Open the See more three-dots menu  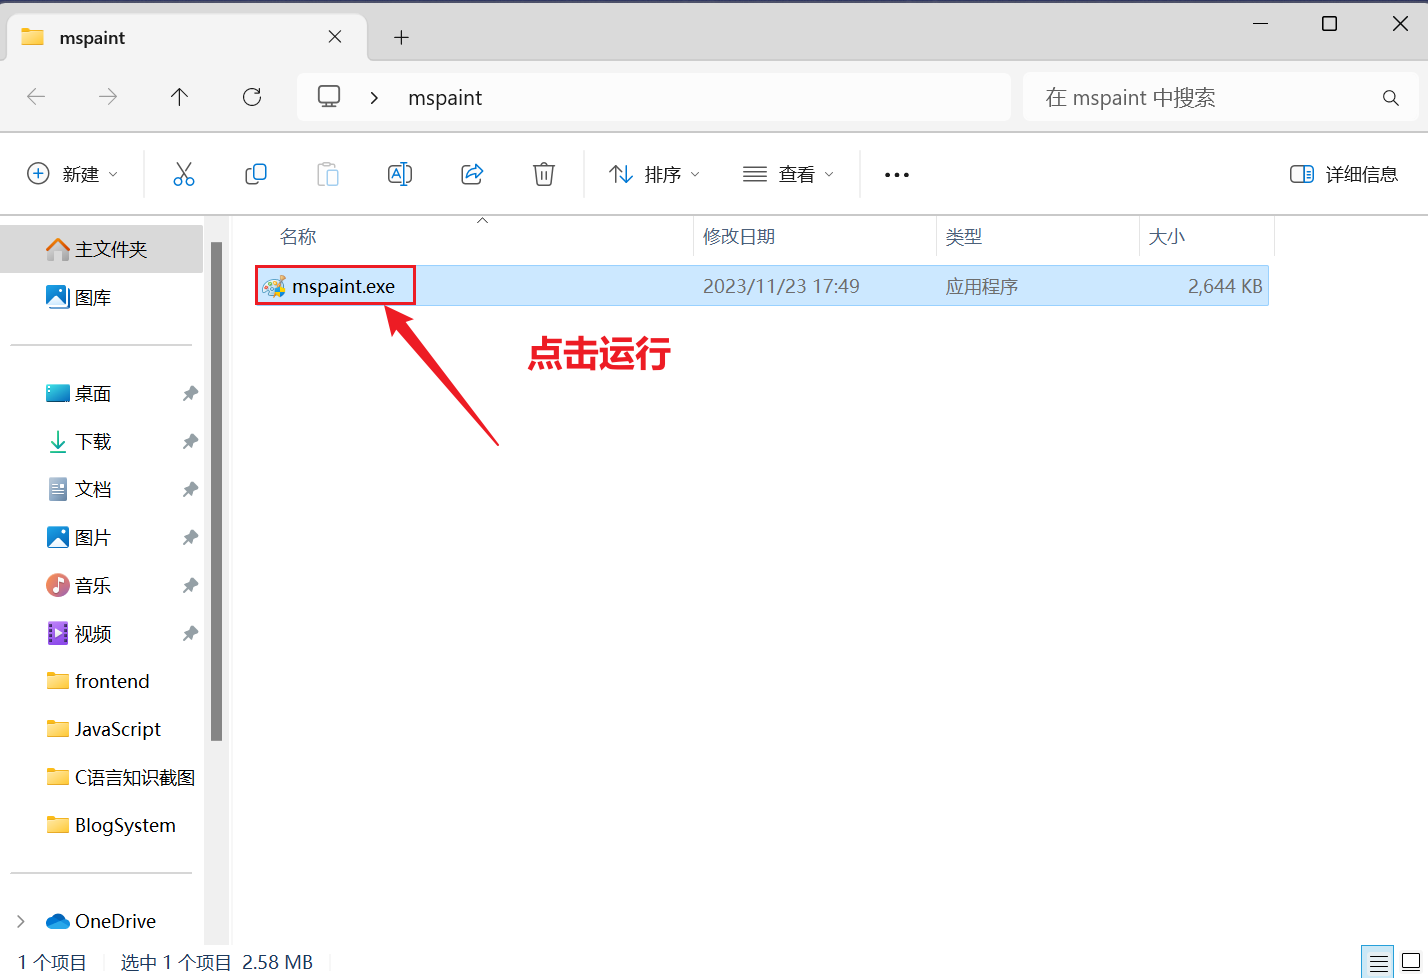click(897, 175)
